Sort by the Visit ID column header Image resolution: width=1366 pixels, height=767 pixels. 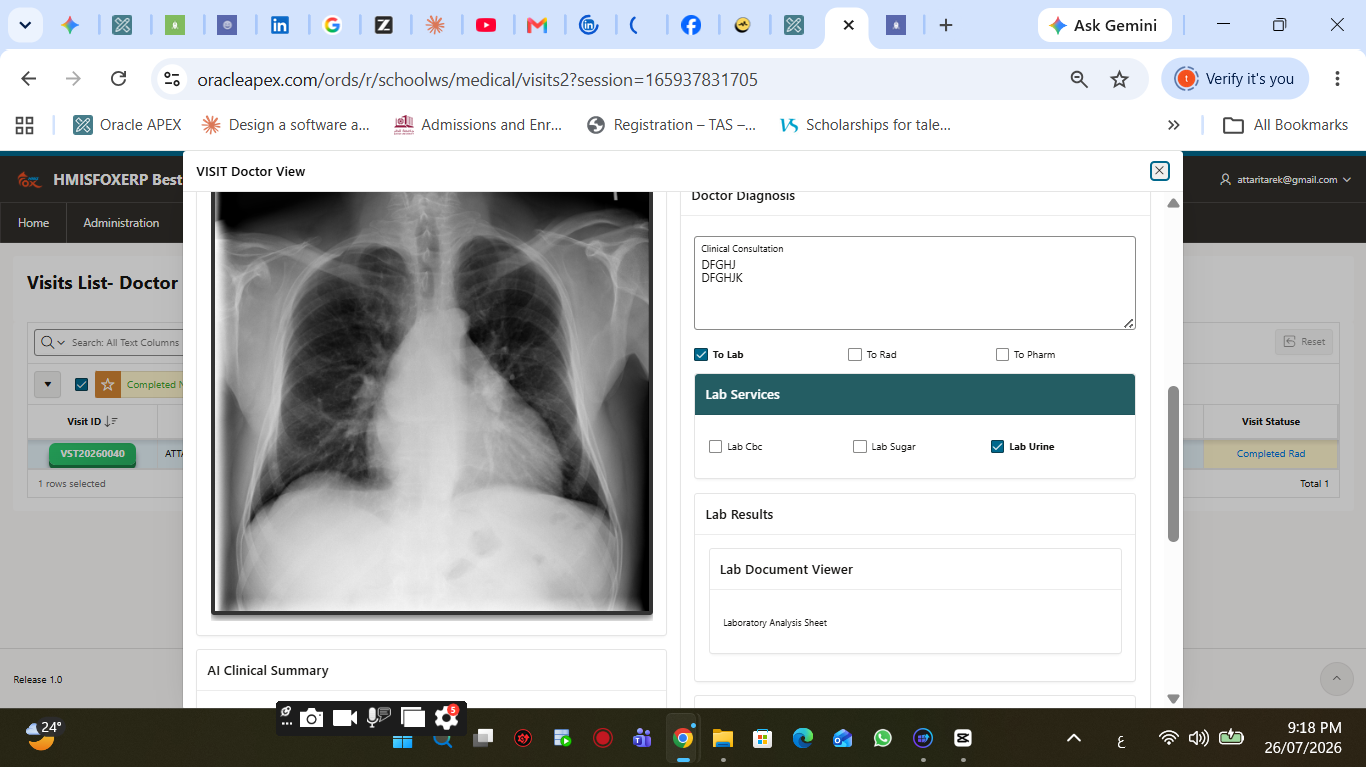[x=92, y=422]
